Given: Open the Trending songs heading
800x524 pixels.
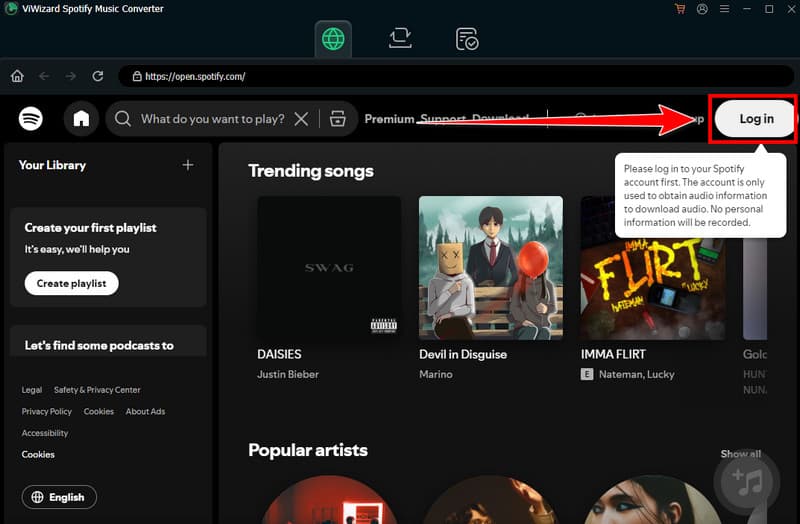Looking at the screenshot, I should coord(311,171).
